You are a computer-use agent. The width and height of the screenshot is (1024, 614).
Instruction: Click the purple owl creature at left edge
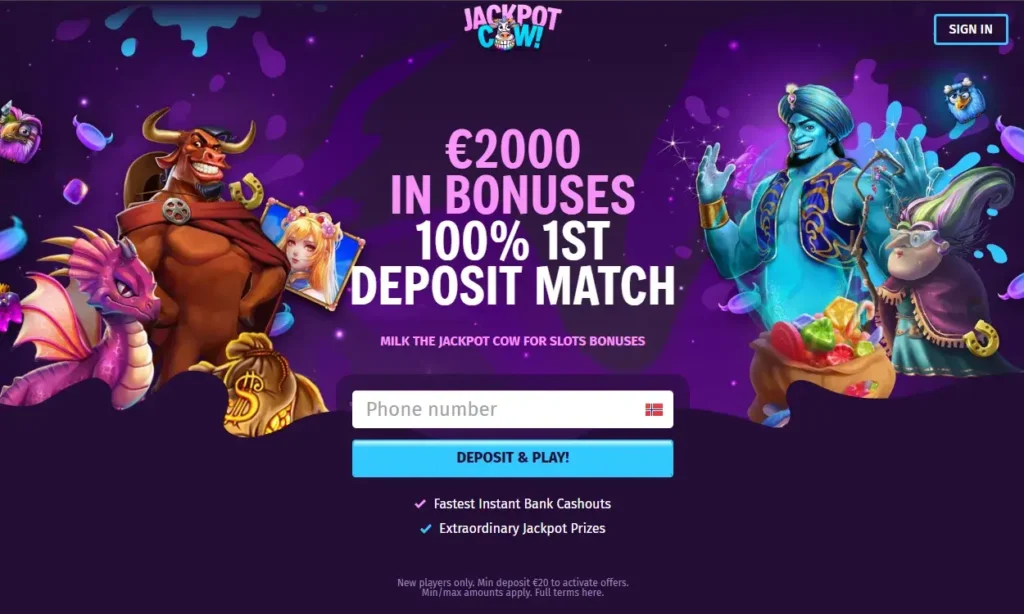[20, 132]
